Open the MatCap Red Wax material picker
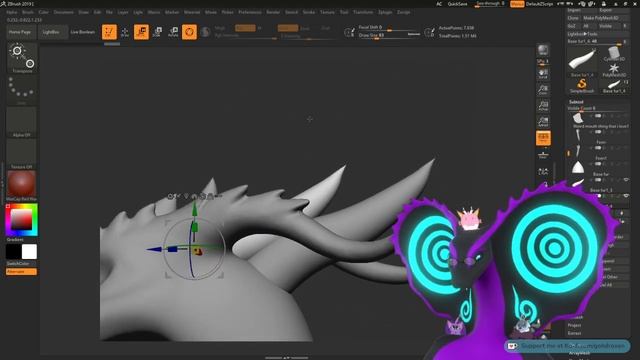 (21, 186)
